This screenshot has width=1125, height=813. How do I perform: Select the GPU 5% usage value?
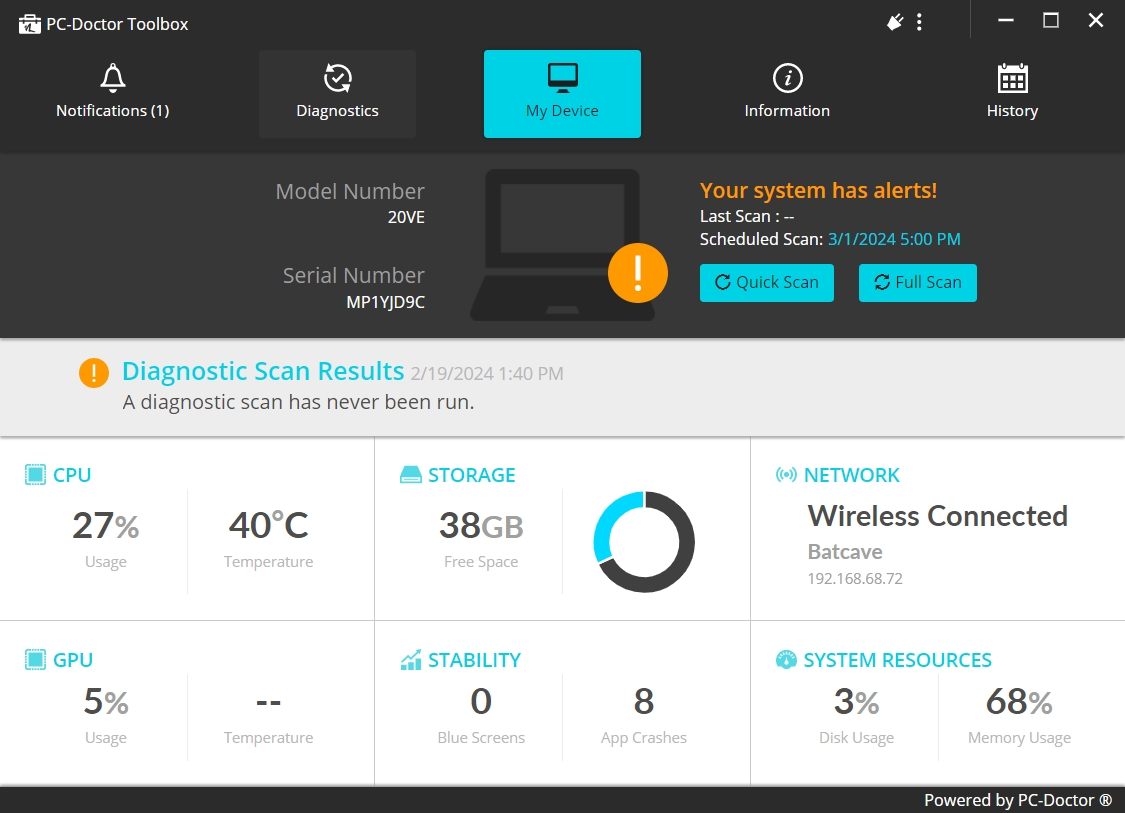(106, 701)
